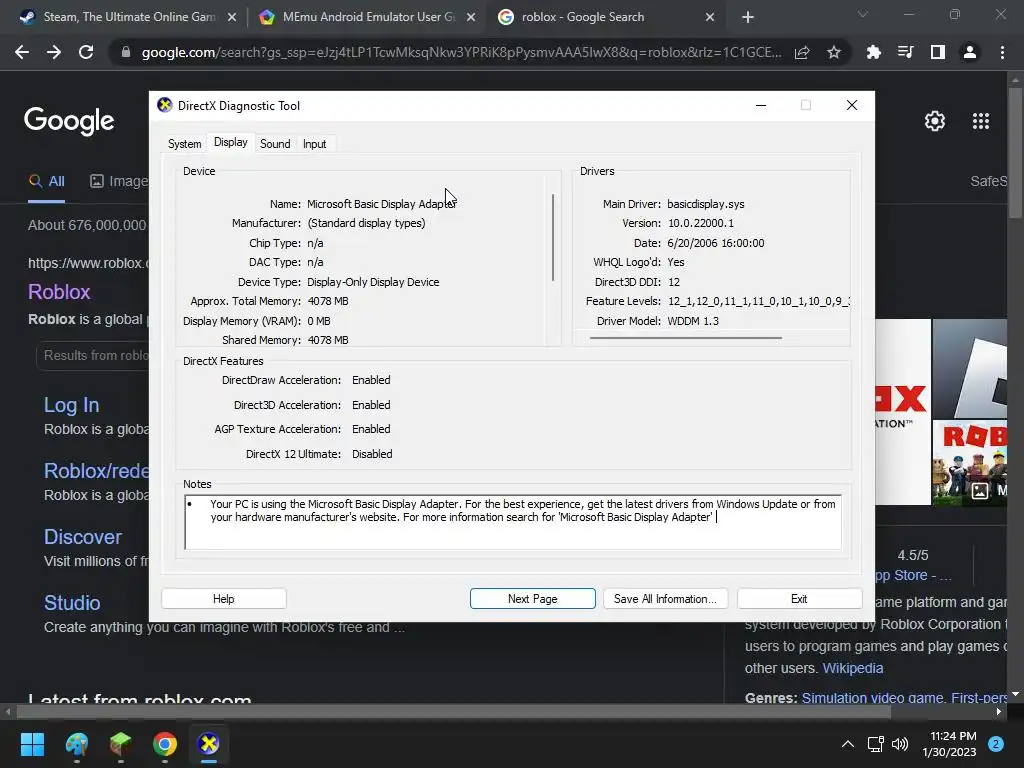The width and height of the screenshot is (1024, 768).
Task: Open Chrome three-dot menu
Action: click(x=1002, y=52)
